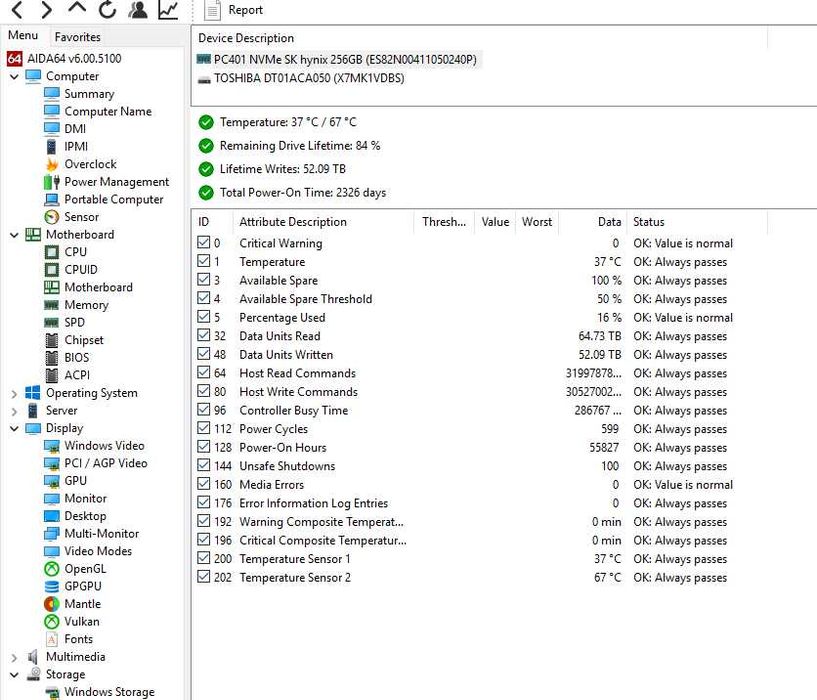Select Windows Storage in the tree
The image size is (817, 700).
pos(109,692)
